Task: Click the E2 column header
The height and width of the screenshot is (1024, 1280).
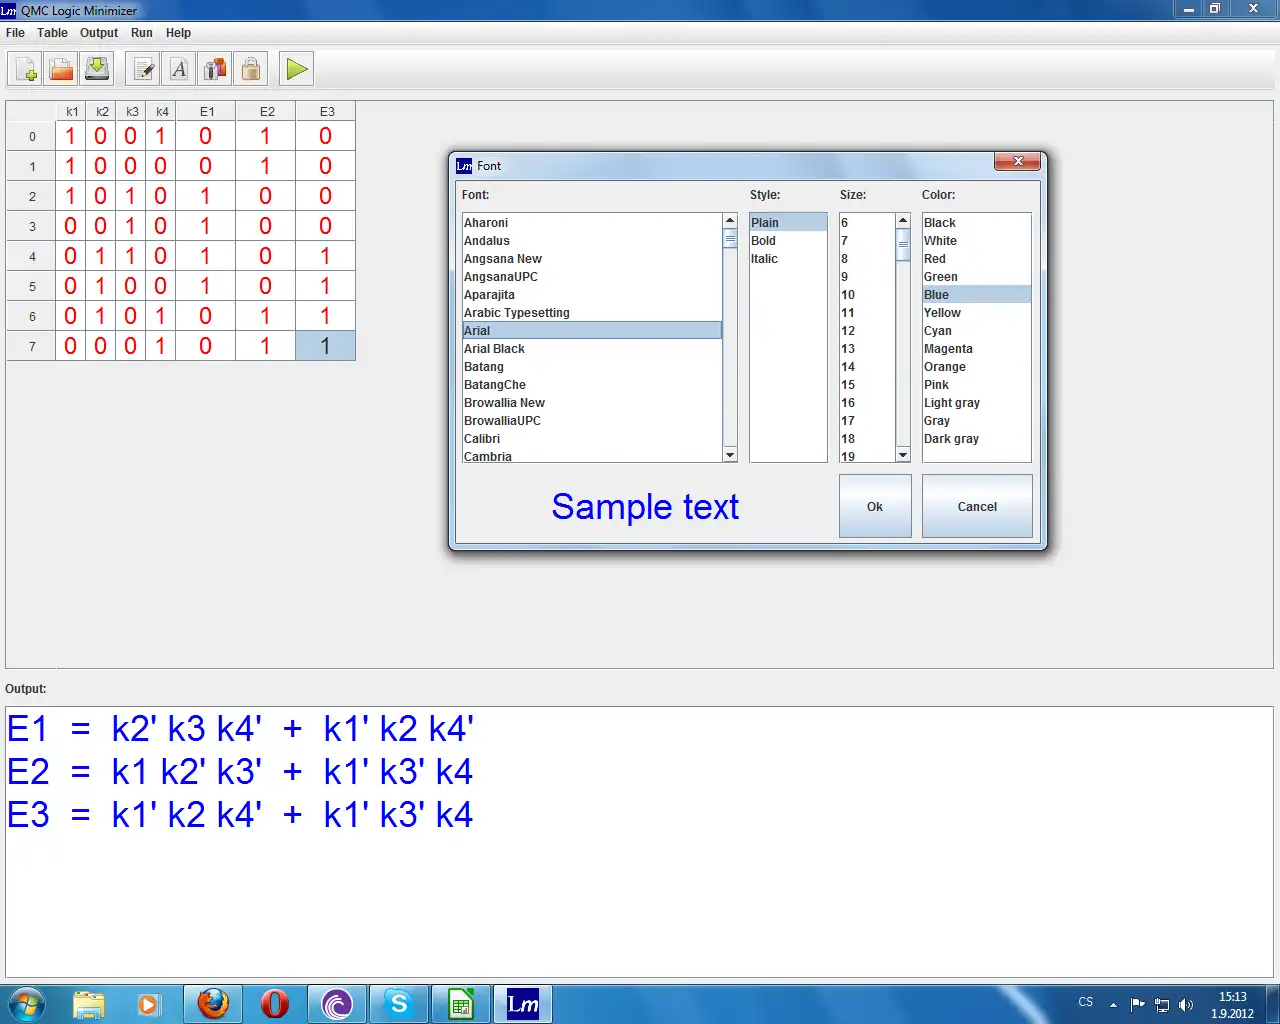Action: coord(266,112)
